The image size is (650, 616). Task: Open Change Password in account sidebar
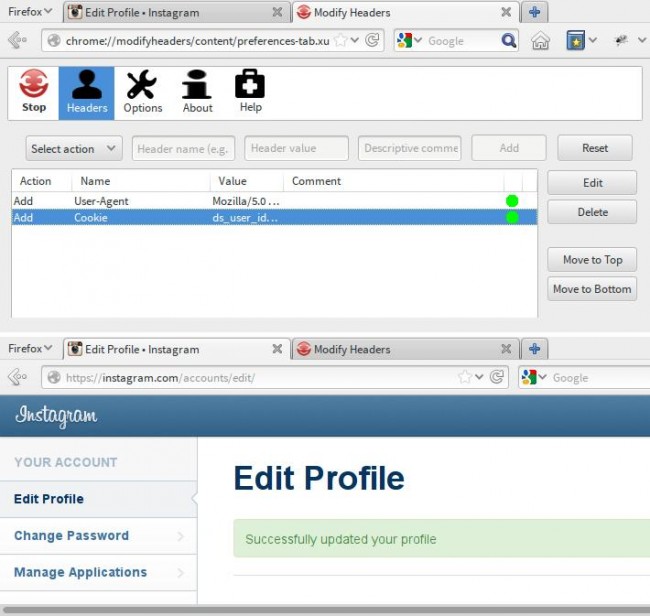click(98, 536)
